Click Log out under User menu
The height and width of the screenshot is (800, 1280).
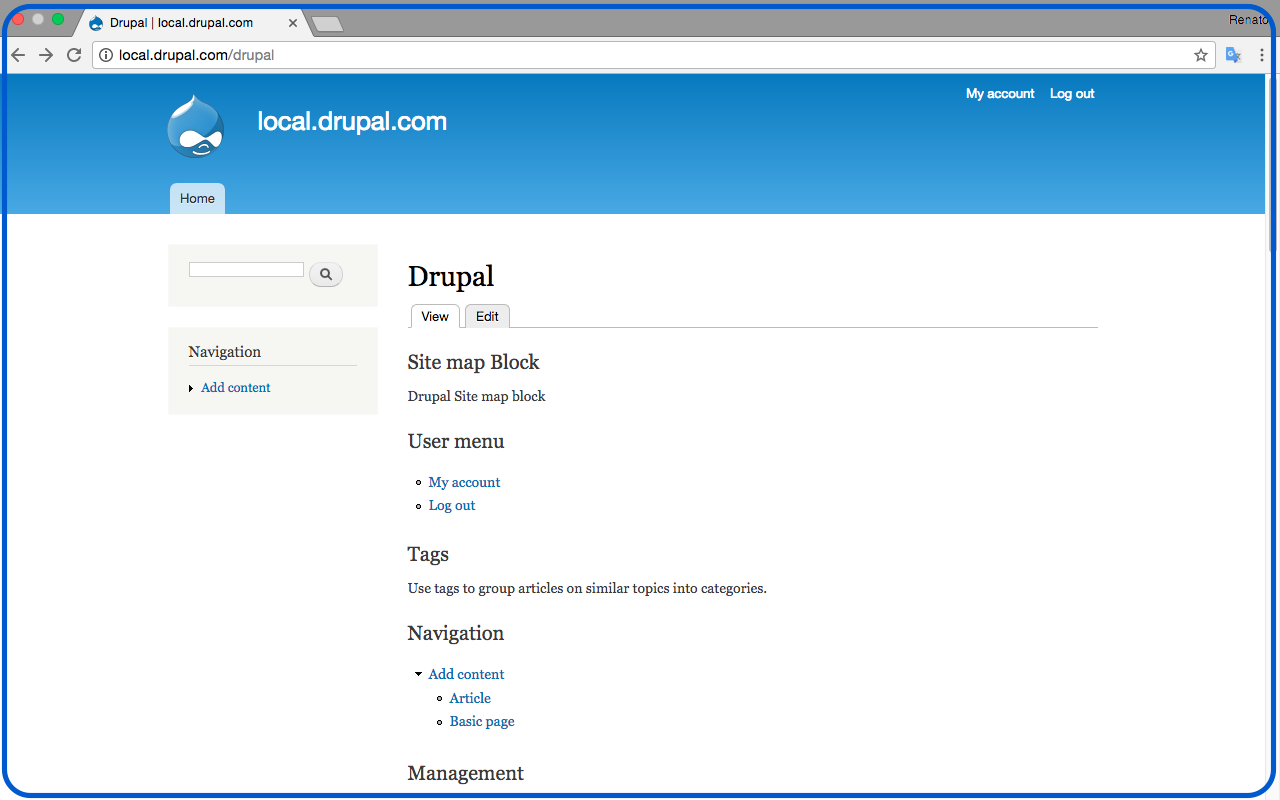point(452,505)
